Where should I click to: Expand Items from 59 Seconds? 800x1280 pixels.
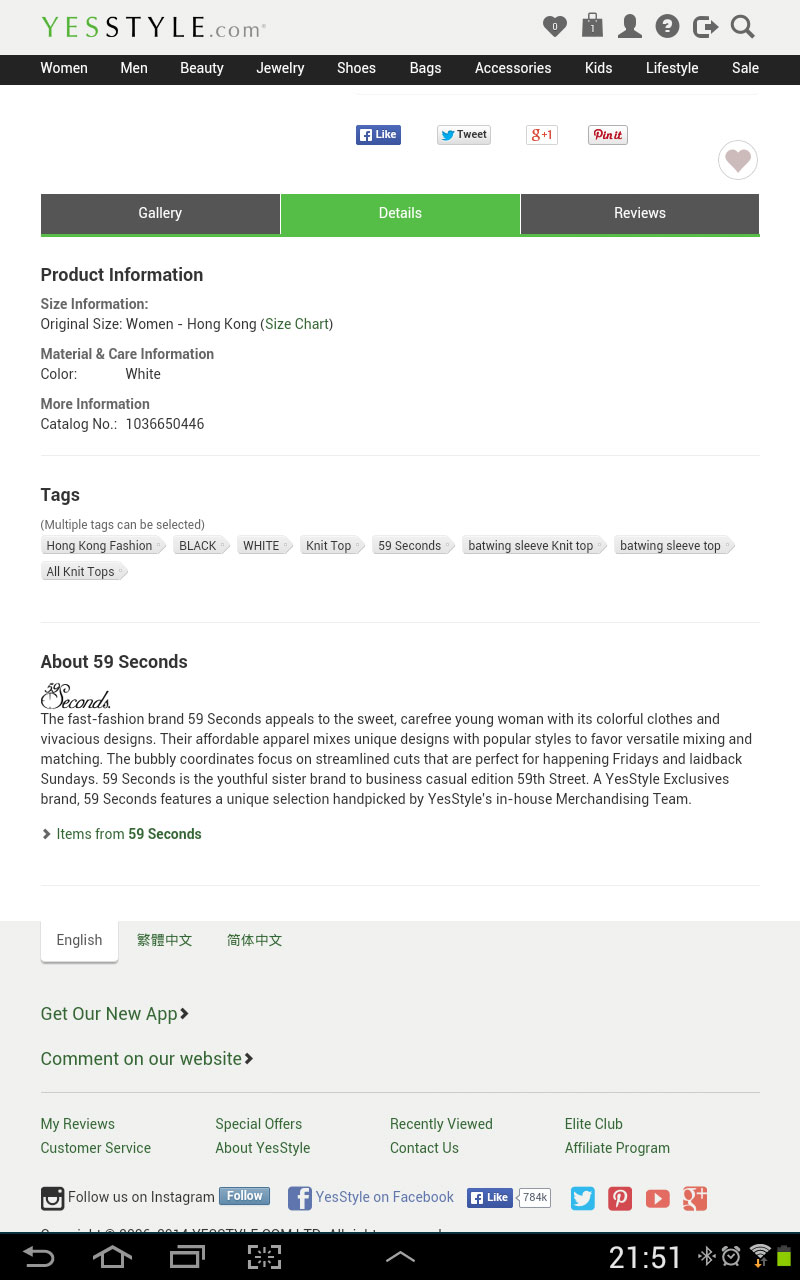click(128, 834)
